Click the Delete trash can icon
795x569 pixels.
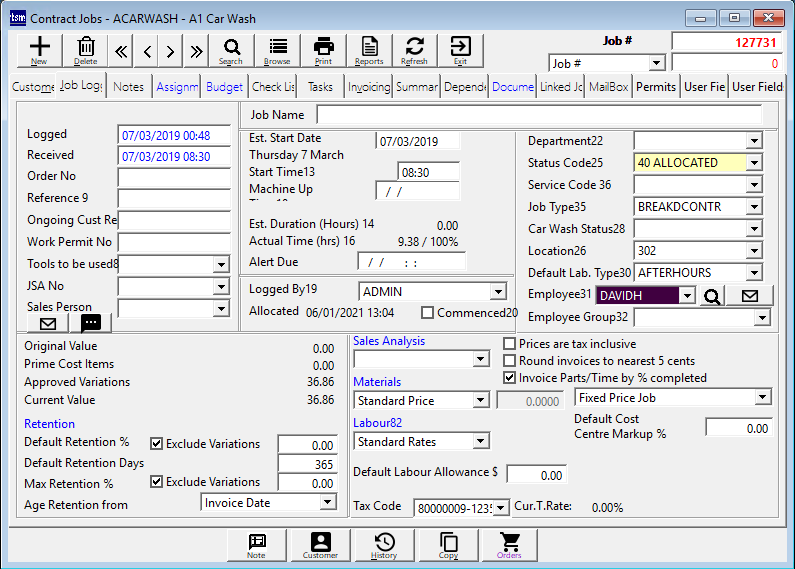[x=87, y=49]
